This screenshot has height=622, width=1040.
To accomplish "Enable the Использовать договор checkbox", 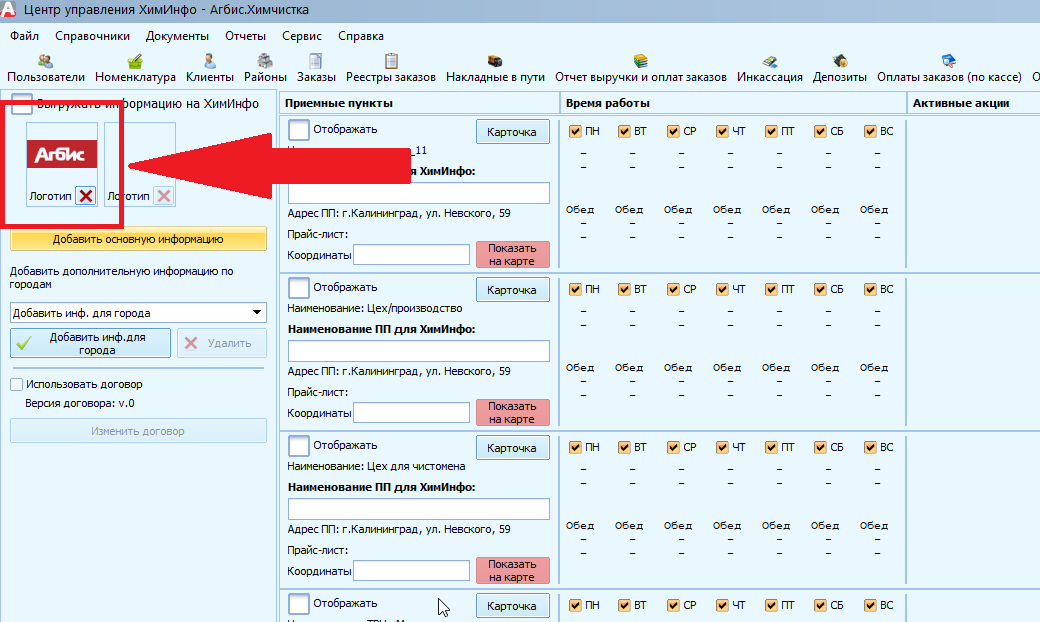I will click(x=17, y=385).
